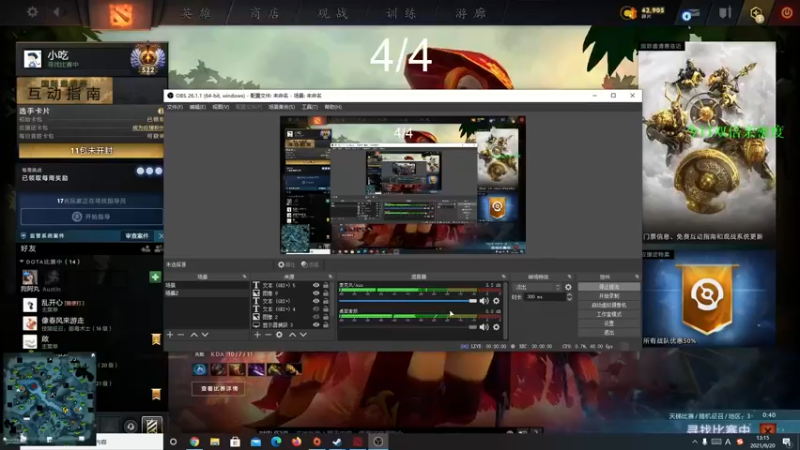Adjust the desktop audio volume slider

tap(408, 327)
